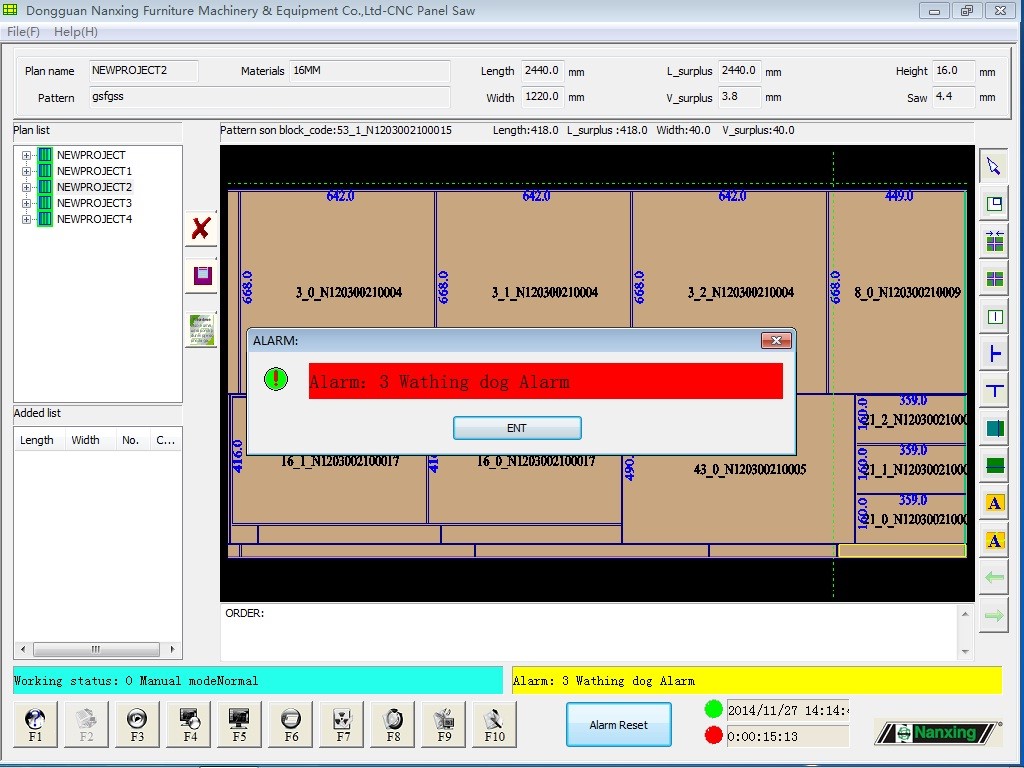Image resolution: width=1024 pixels, height=768 pixels.
Task: Select NEWPROJECT in the plan list
Action: (x=91, y=155)
